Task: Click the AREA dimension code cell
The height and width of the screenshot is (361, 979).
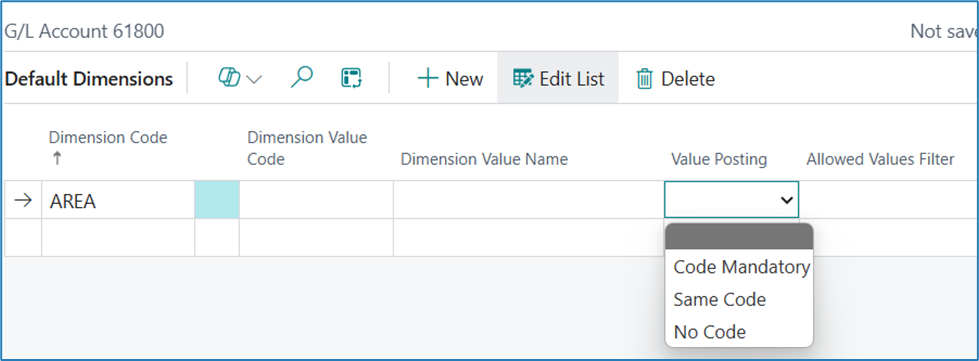Action: point(118,200)
